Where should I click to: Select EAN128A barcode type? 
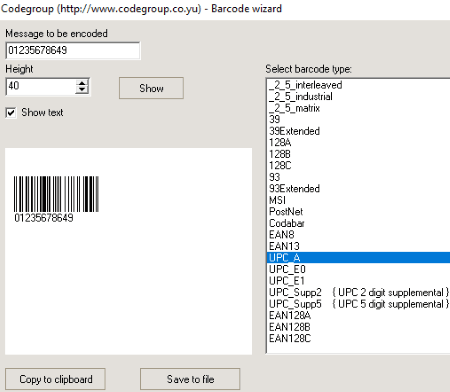(359, 315)
